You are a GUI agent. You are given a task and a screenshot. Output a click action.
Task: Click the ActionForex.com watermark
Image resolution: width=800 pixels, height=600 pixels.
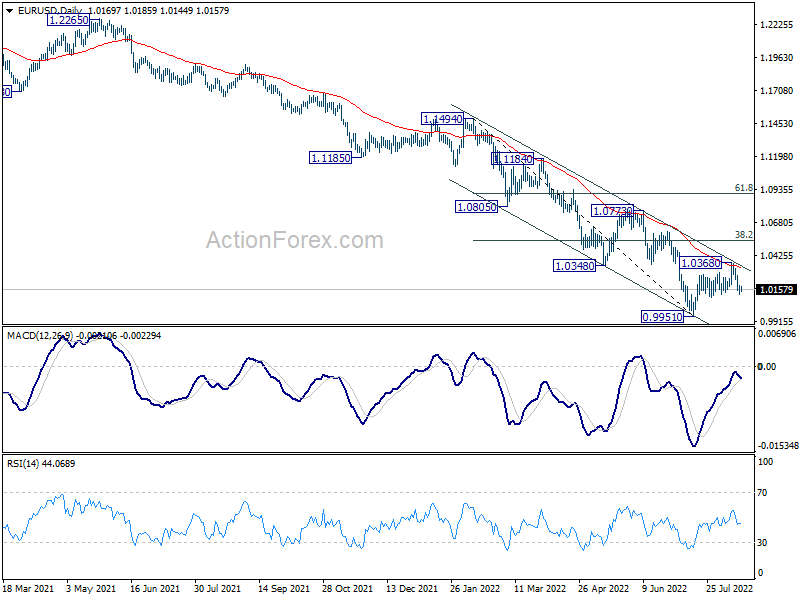click(294, 240)
